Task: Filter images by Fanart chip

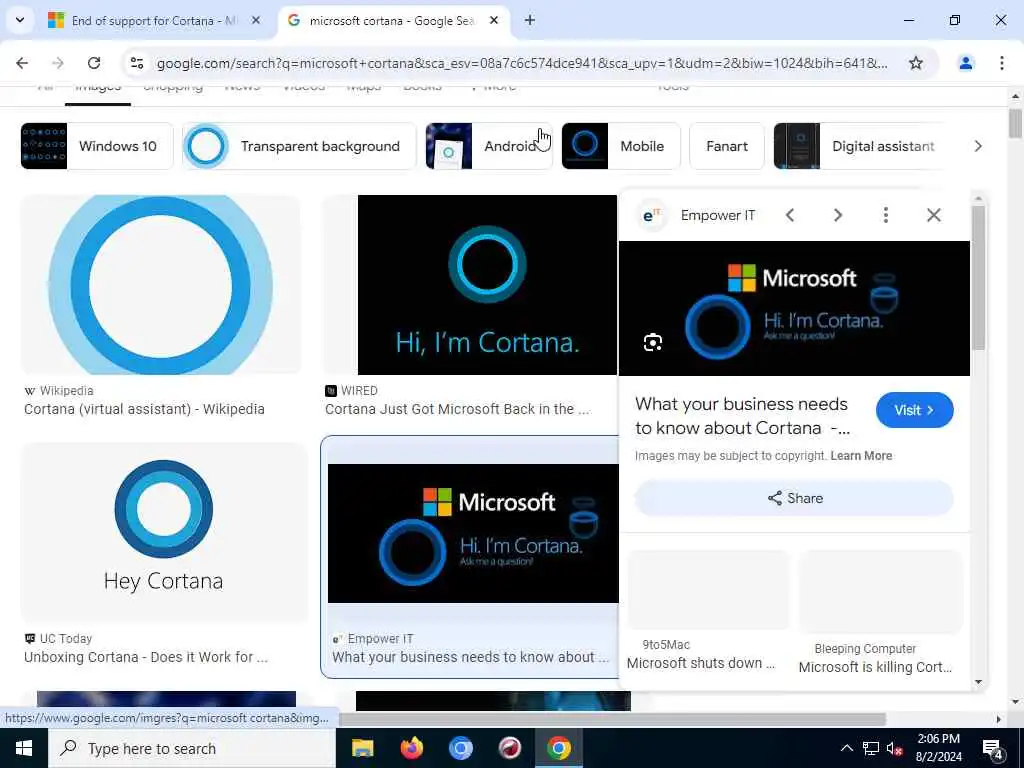Action: click(x=727, y=146)
